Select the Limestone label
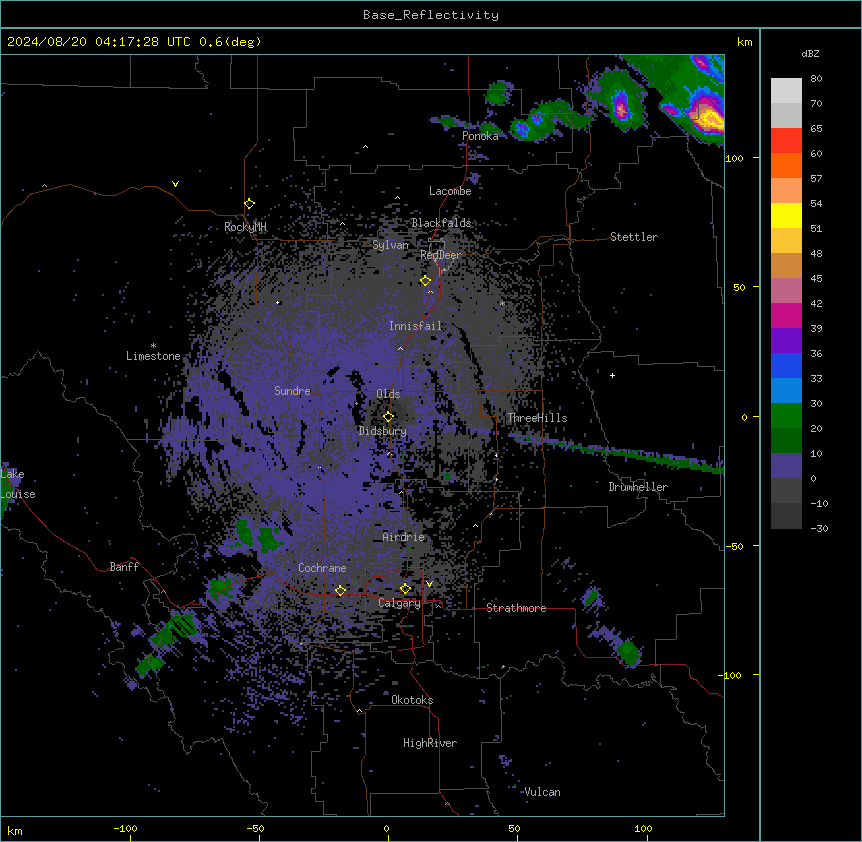 click(x=153, y=356)
